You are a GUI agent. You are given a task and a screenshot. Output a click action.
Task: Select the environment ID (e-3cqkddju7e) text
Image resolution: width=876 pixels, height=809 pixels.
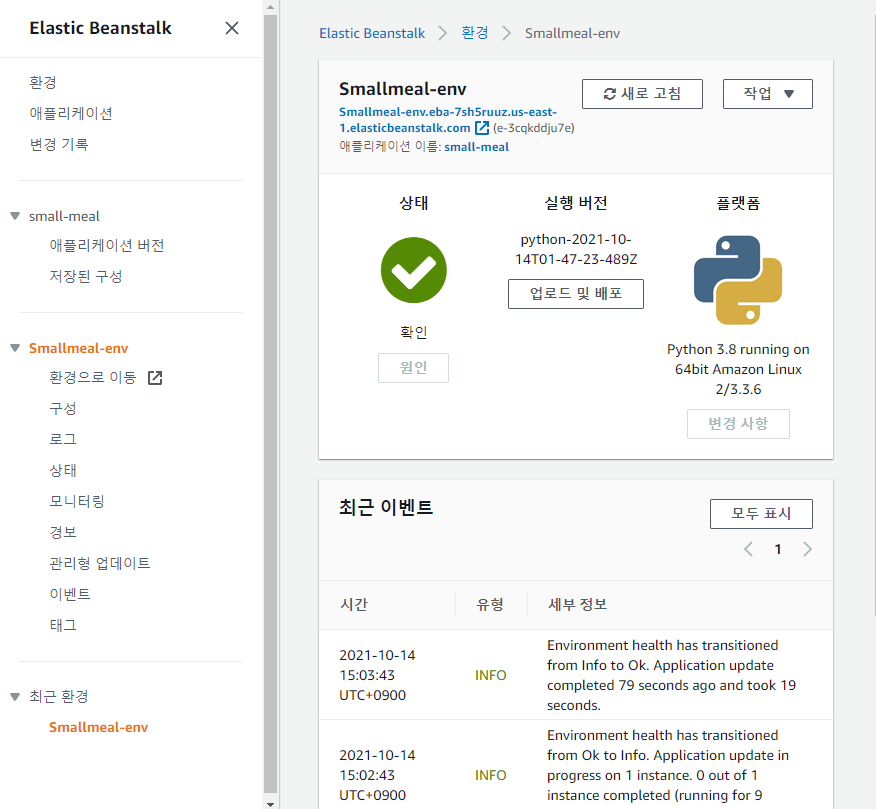pyautogui.click(x=534, y=128)
